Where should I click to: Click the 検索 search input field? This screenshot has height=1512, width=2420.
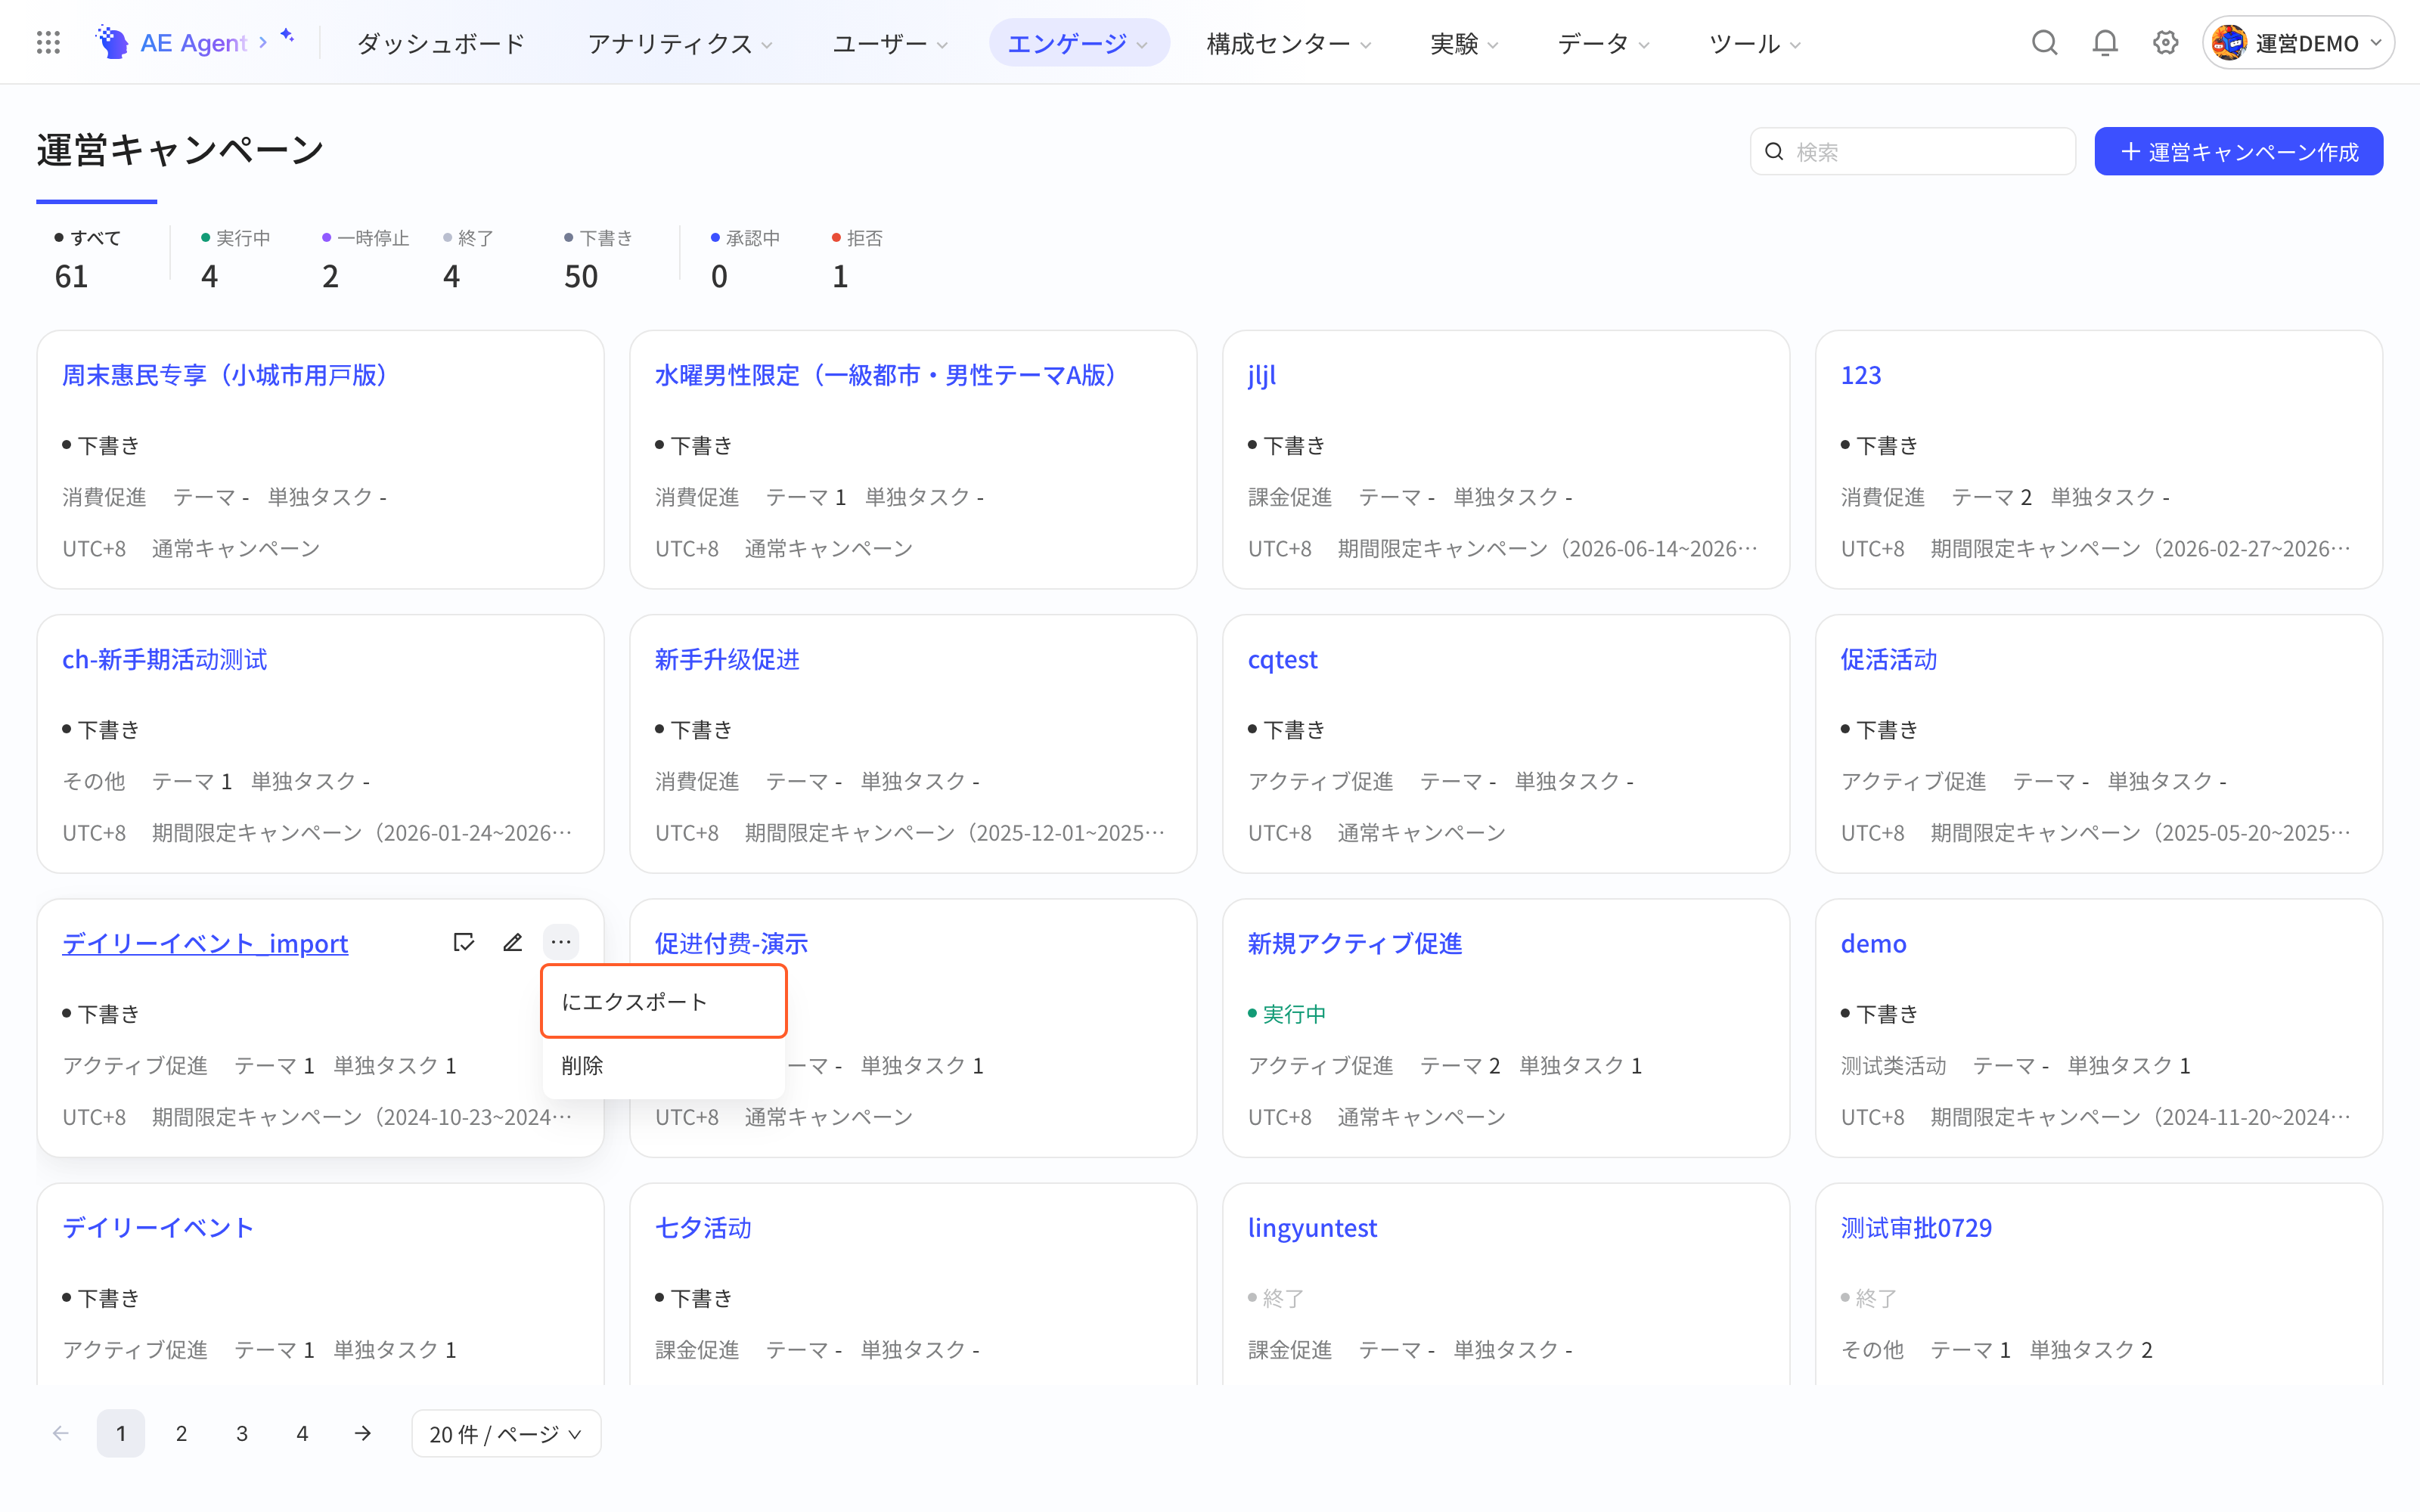point(1912,151)
